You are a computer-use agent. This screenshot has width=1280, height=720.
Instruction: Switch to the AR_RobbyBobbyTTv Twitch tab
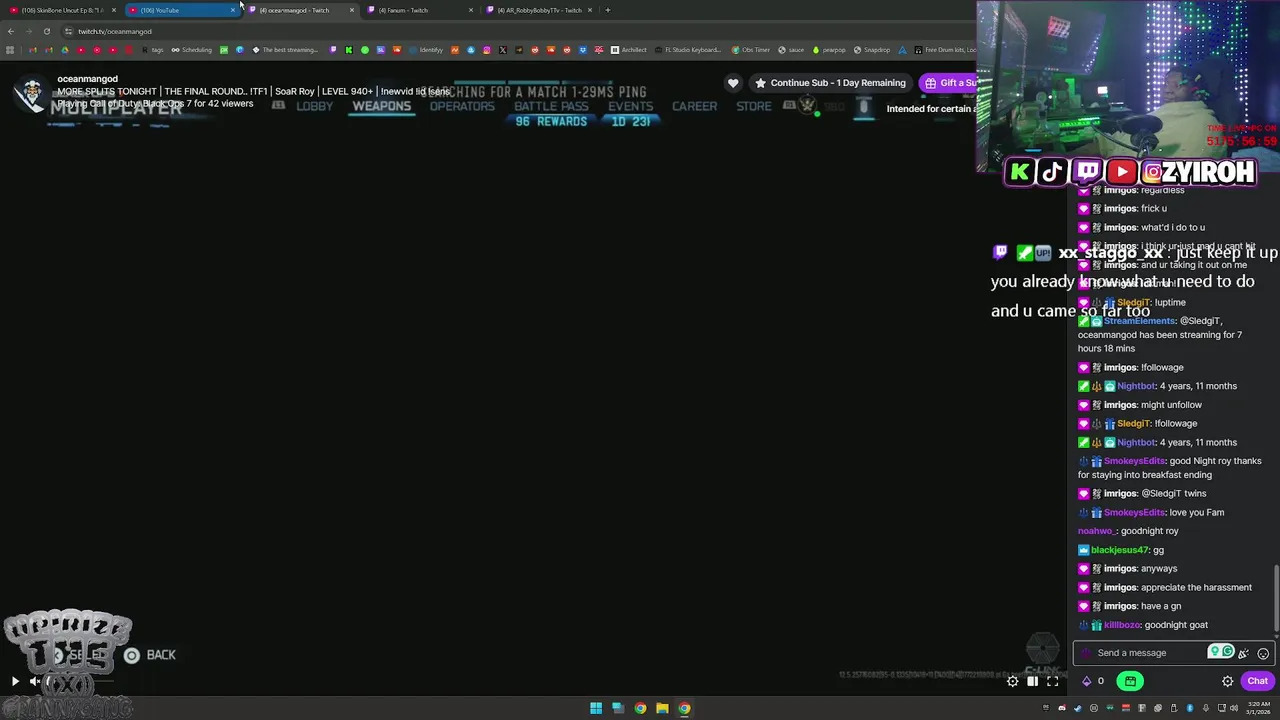(538, 10)
